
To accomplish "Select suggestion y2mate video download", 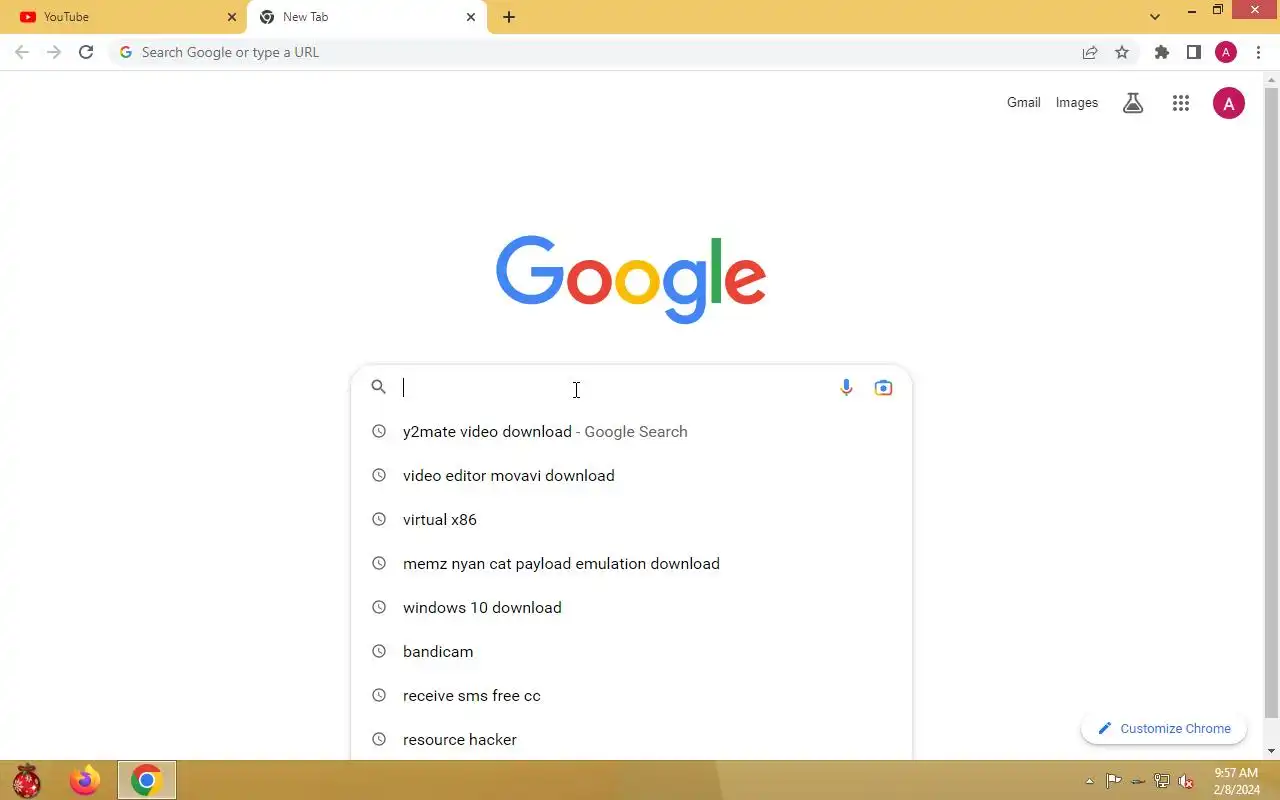I will 631,432.
